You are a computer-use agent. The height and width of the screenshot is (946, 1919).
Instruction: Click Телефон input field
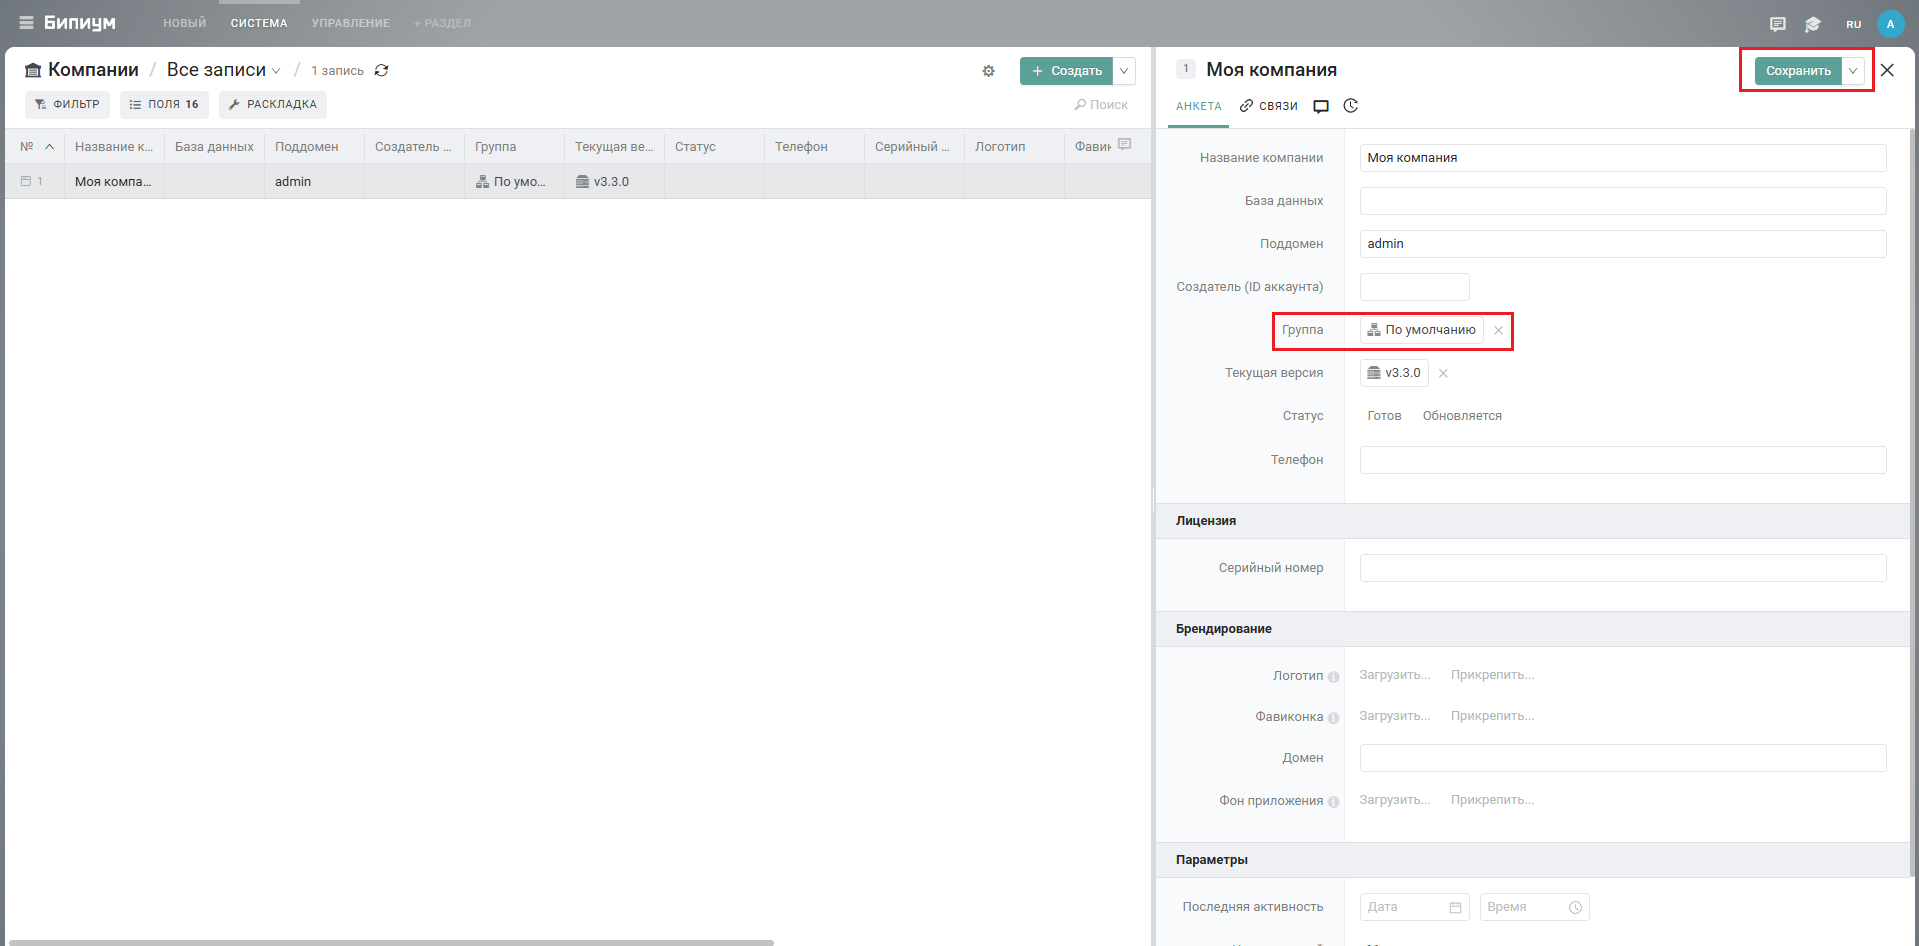coord(1623,460)
